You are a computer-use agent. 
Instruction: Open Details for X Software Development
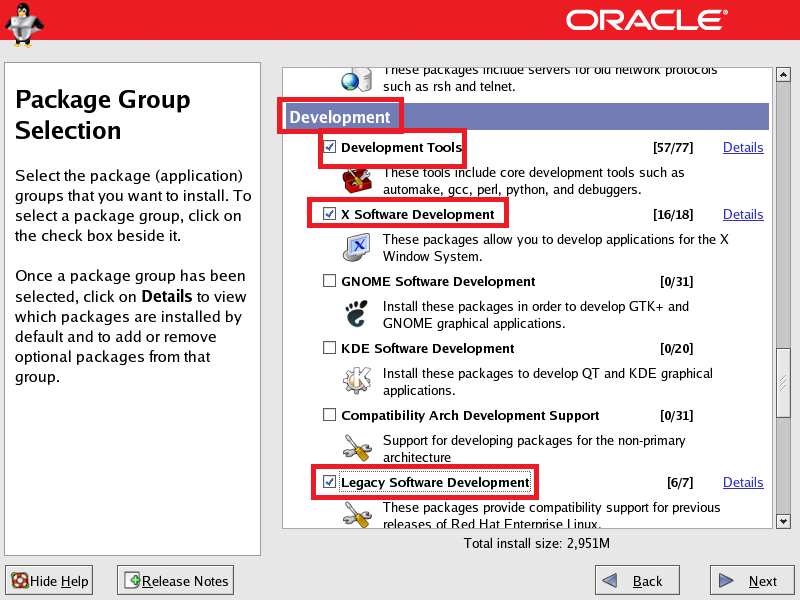pyautogui.click(x=743, y=214)
